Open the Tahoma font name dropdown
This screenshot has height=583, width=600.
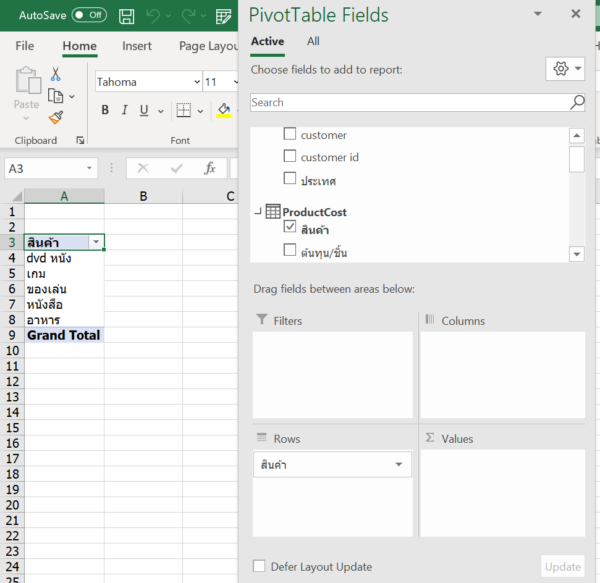tap(197, 81)
